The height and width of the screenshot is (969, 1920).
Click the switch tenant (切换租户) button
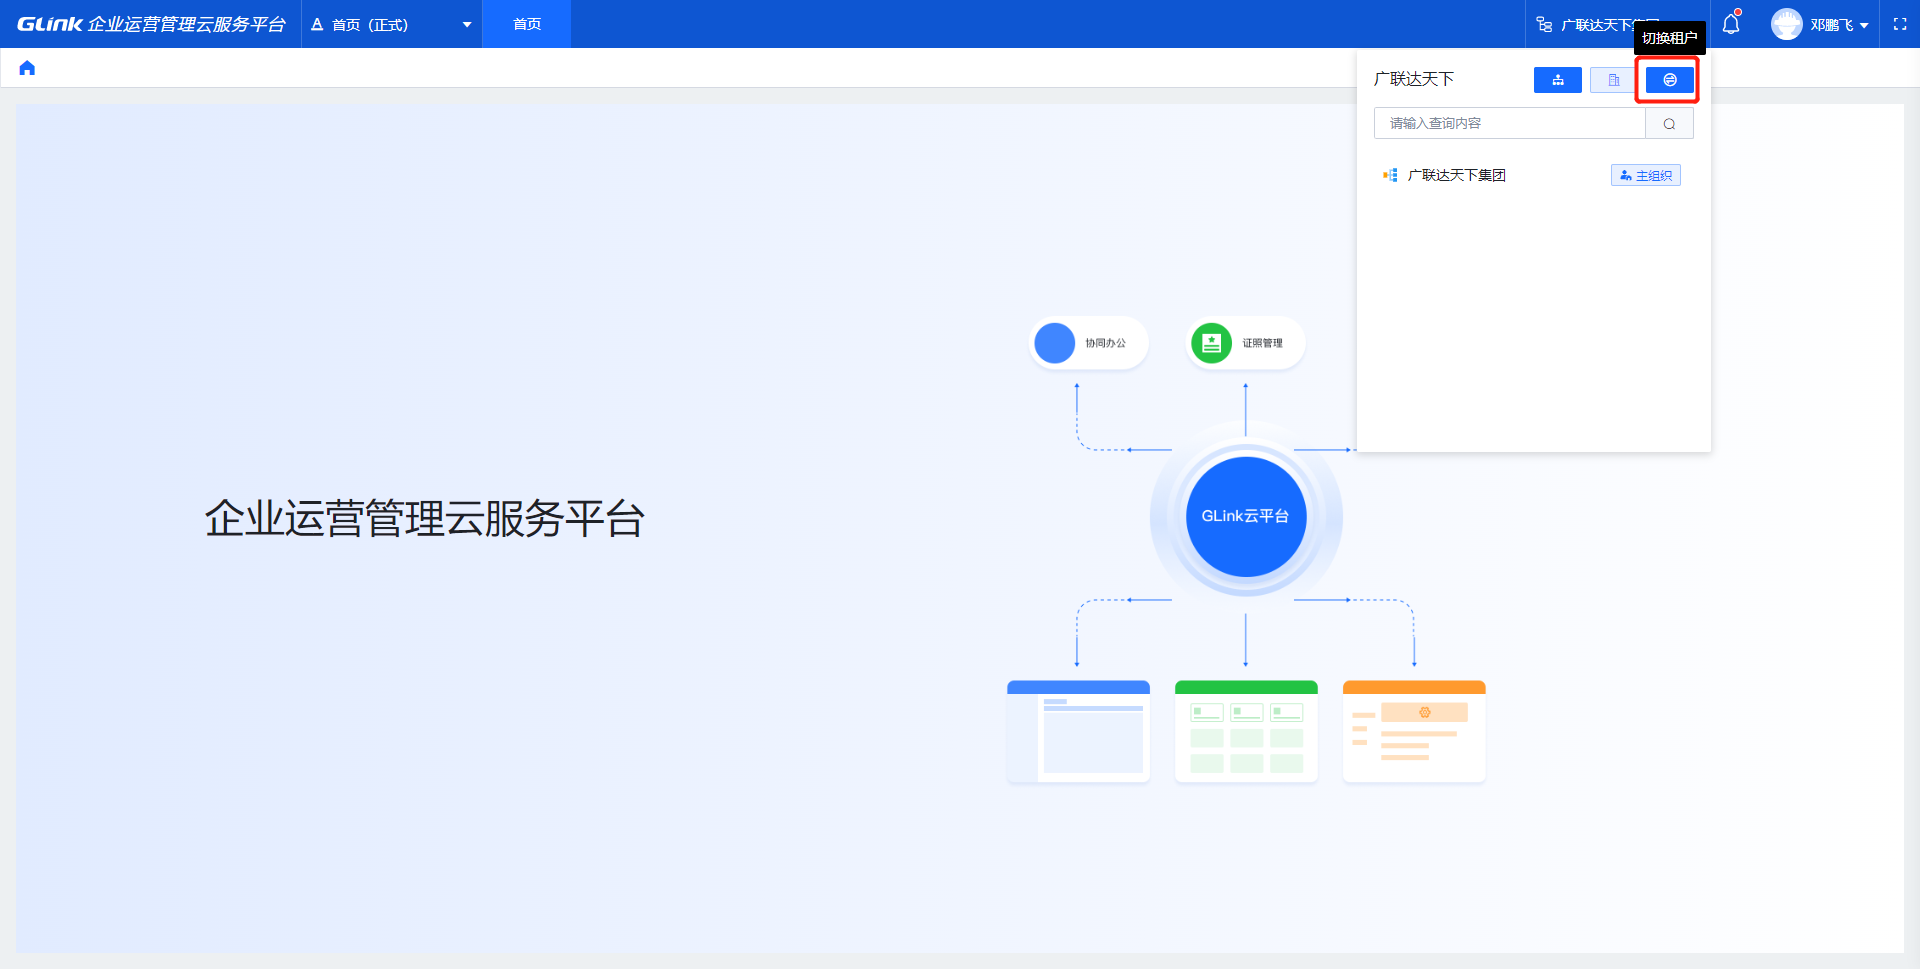coord(1670,80)
